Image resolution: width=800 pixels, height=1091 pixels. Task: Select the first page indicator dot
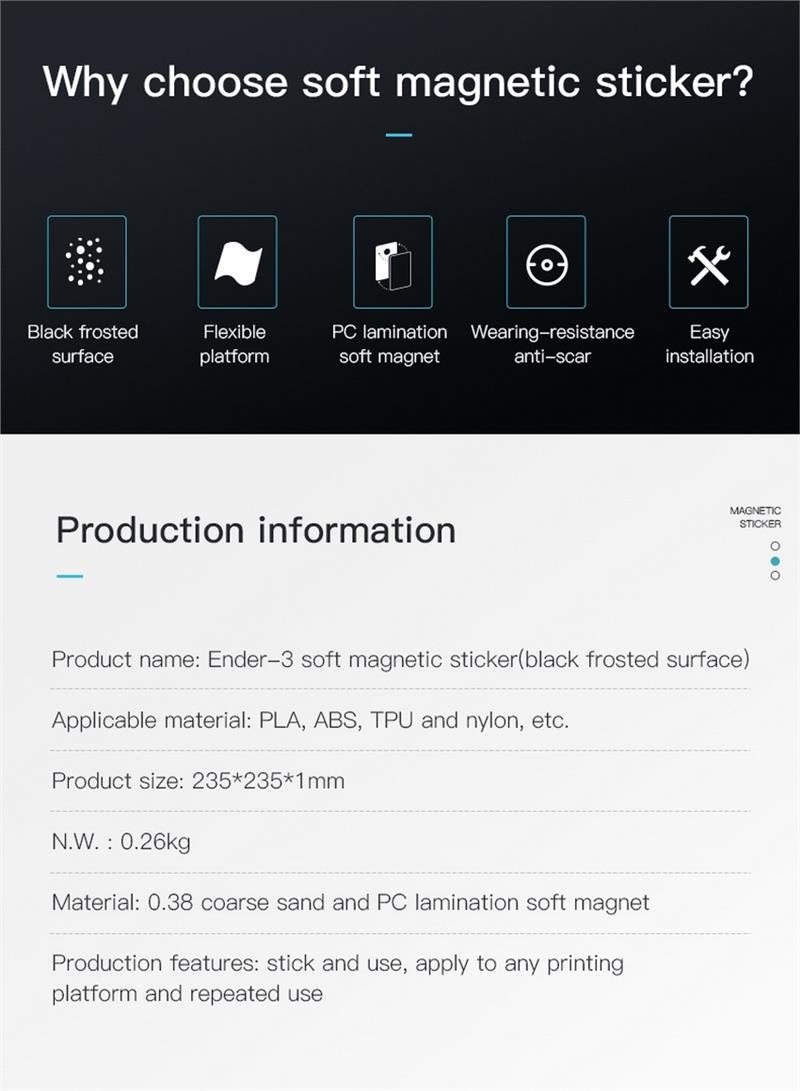(x=775, y=546)
